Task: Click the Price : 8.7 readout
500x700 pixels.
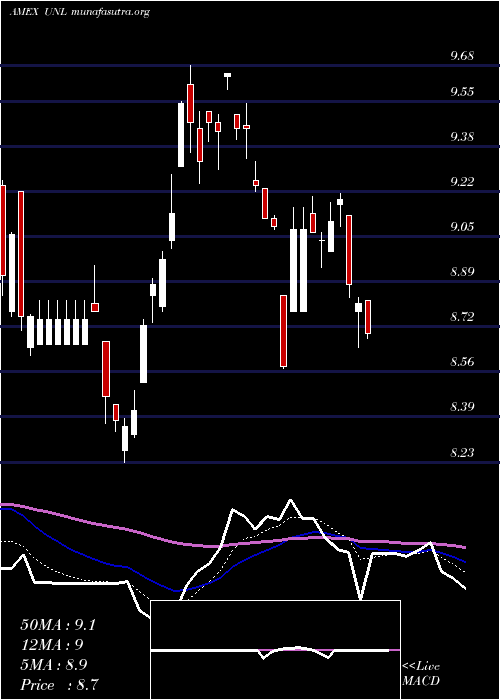Action: click(59, 684)
